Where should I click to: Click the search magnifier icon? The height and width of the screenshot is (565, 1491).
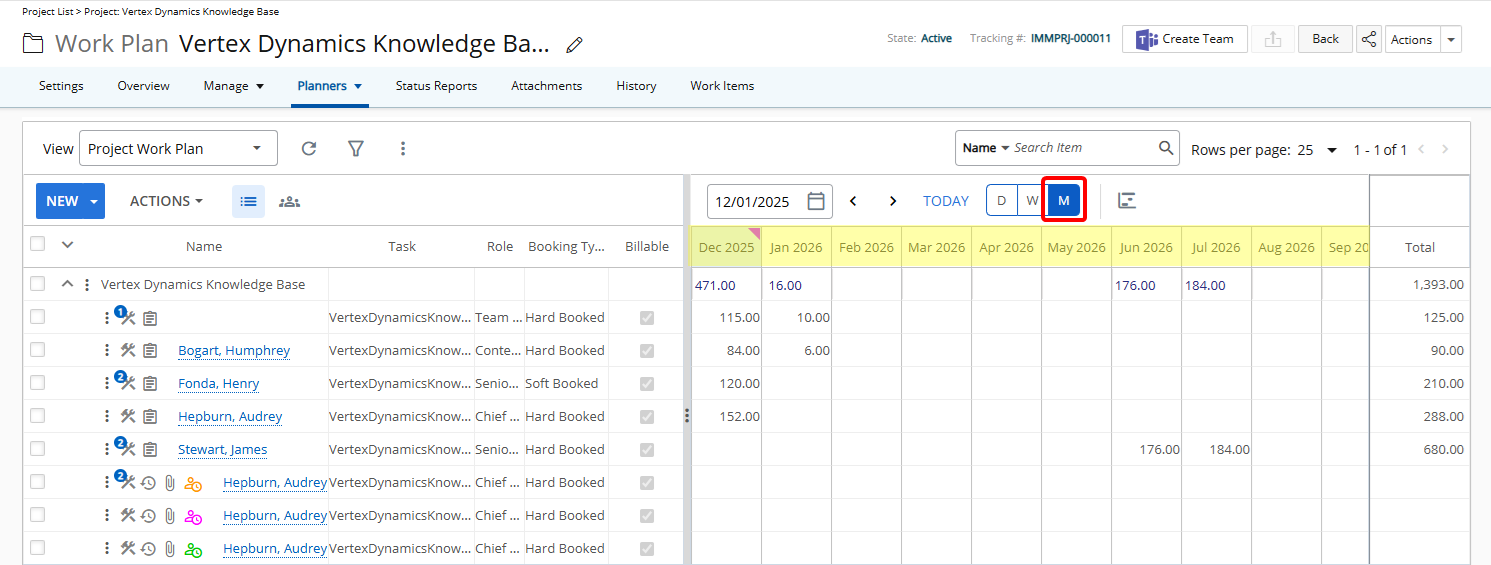coord(1166,148)
